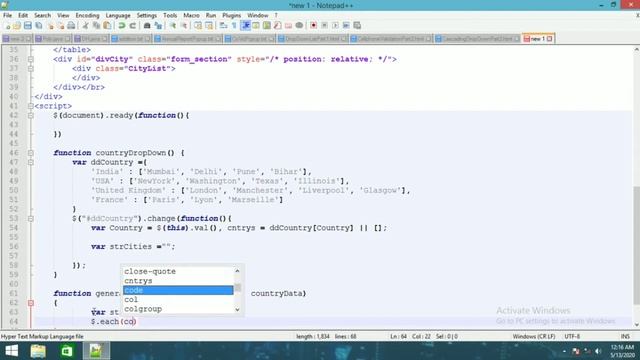
Task: Click the editor vertical scrollbar thumb
Action: pos(636,245)
